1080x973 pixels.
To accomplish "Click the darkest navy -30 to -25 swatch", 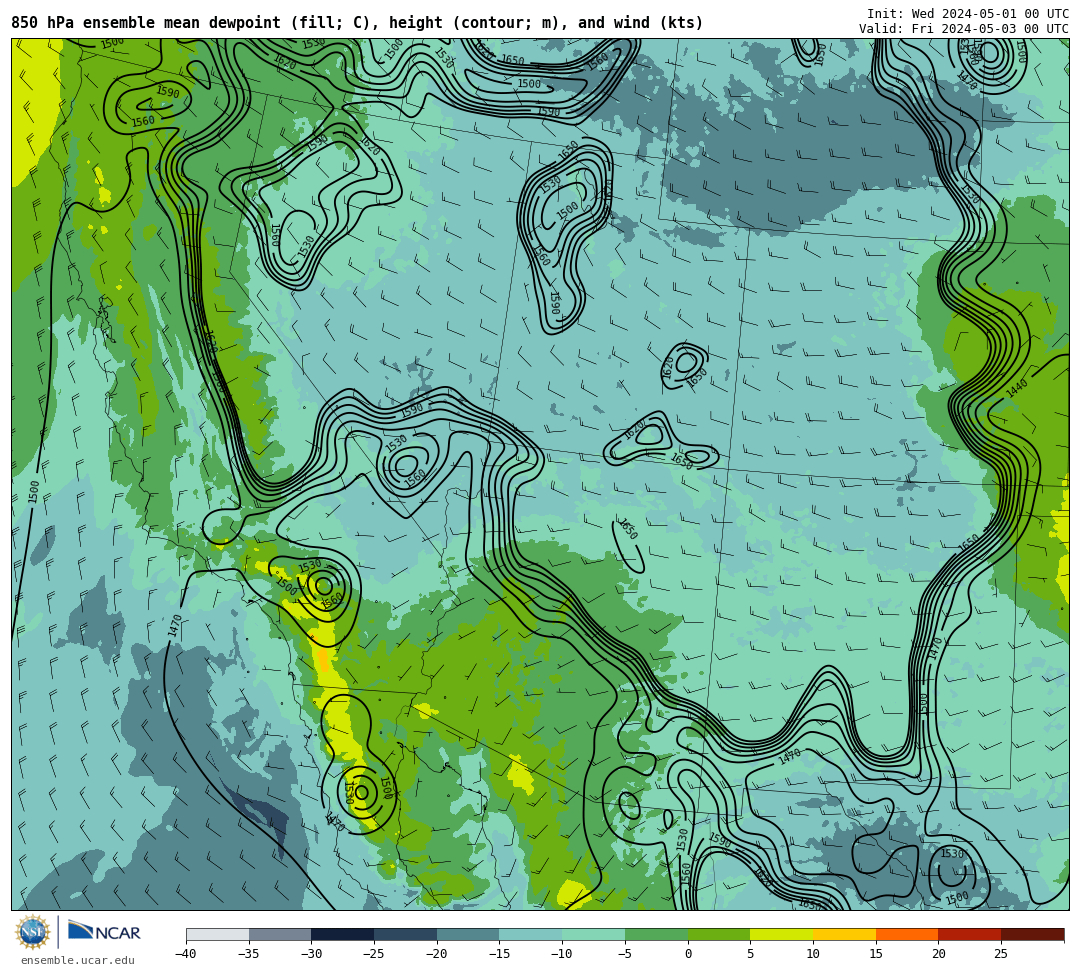I will (x=343, y=934).
